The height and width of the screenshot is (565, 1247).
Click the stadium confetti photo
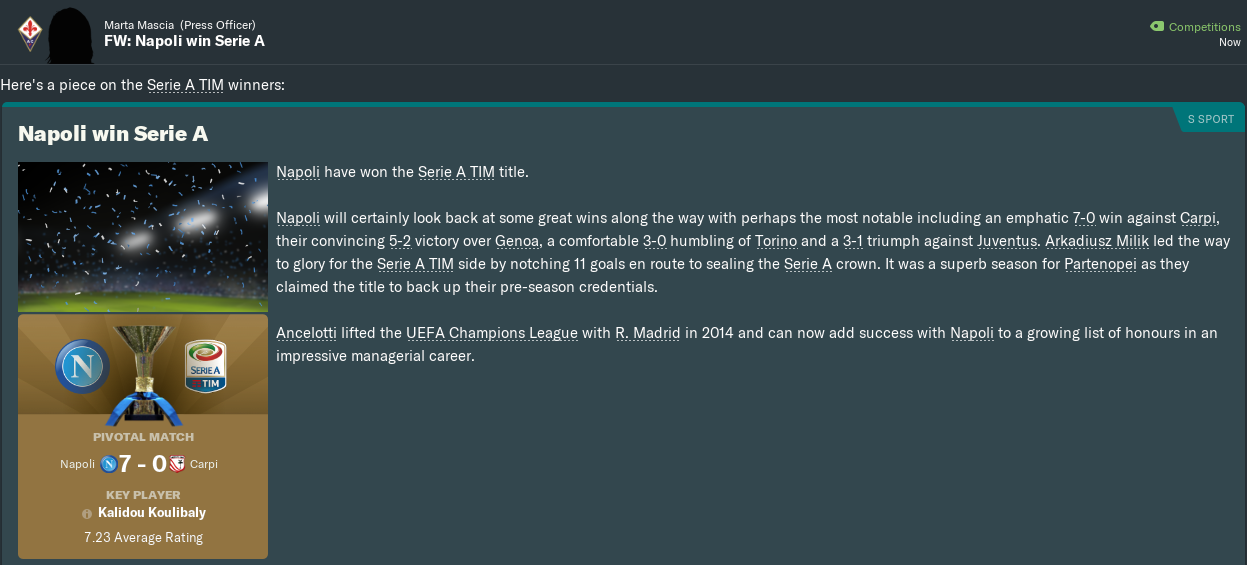click(143, 237)
